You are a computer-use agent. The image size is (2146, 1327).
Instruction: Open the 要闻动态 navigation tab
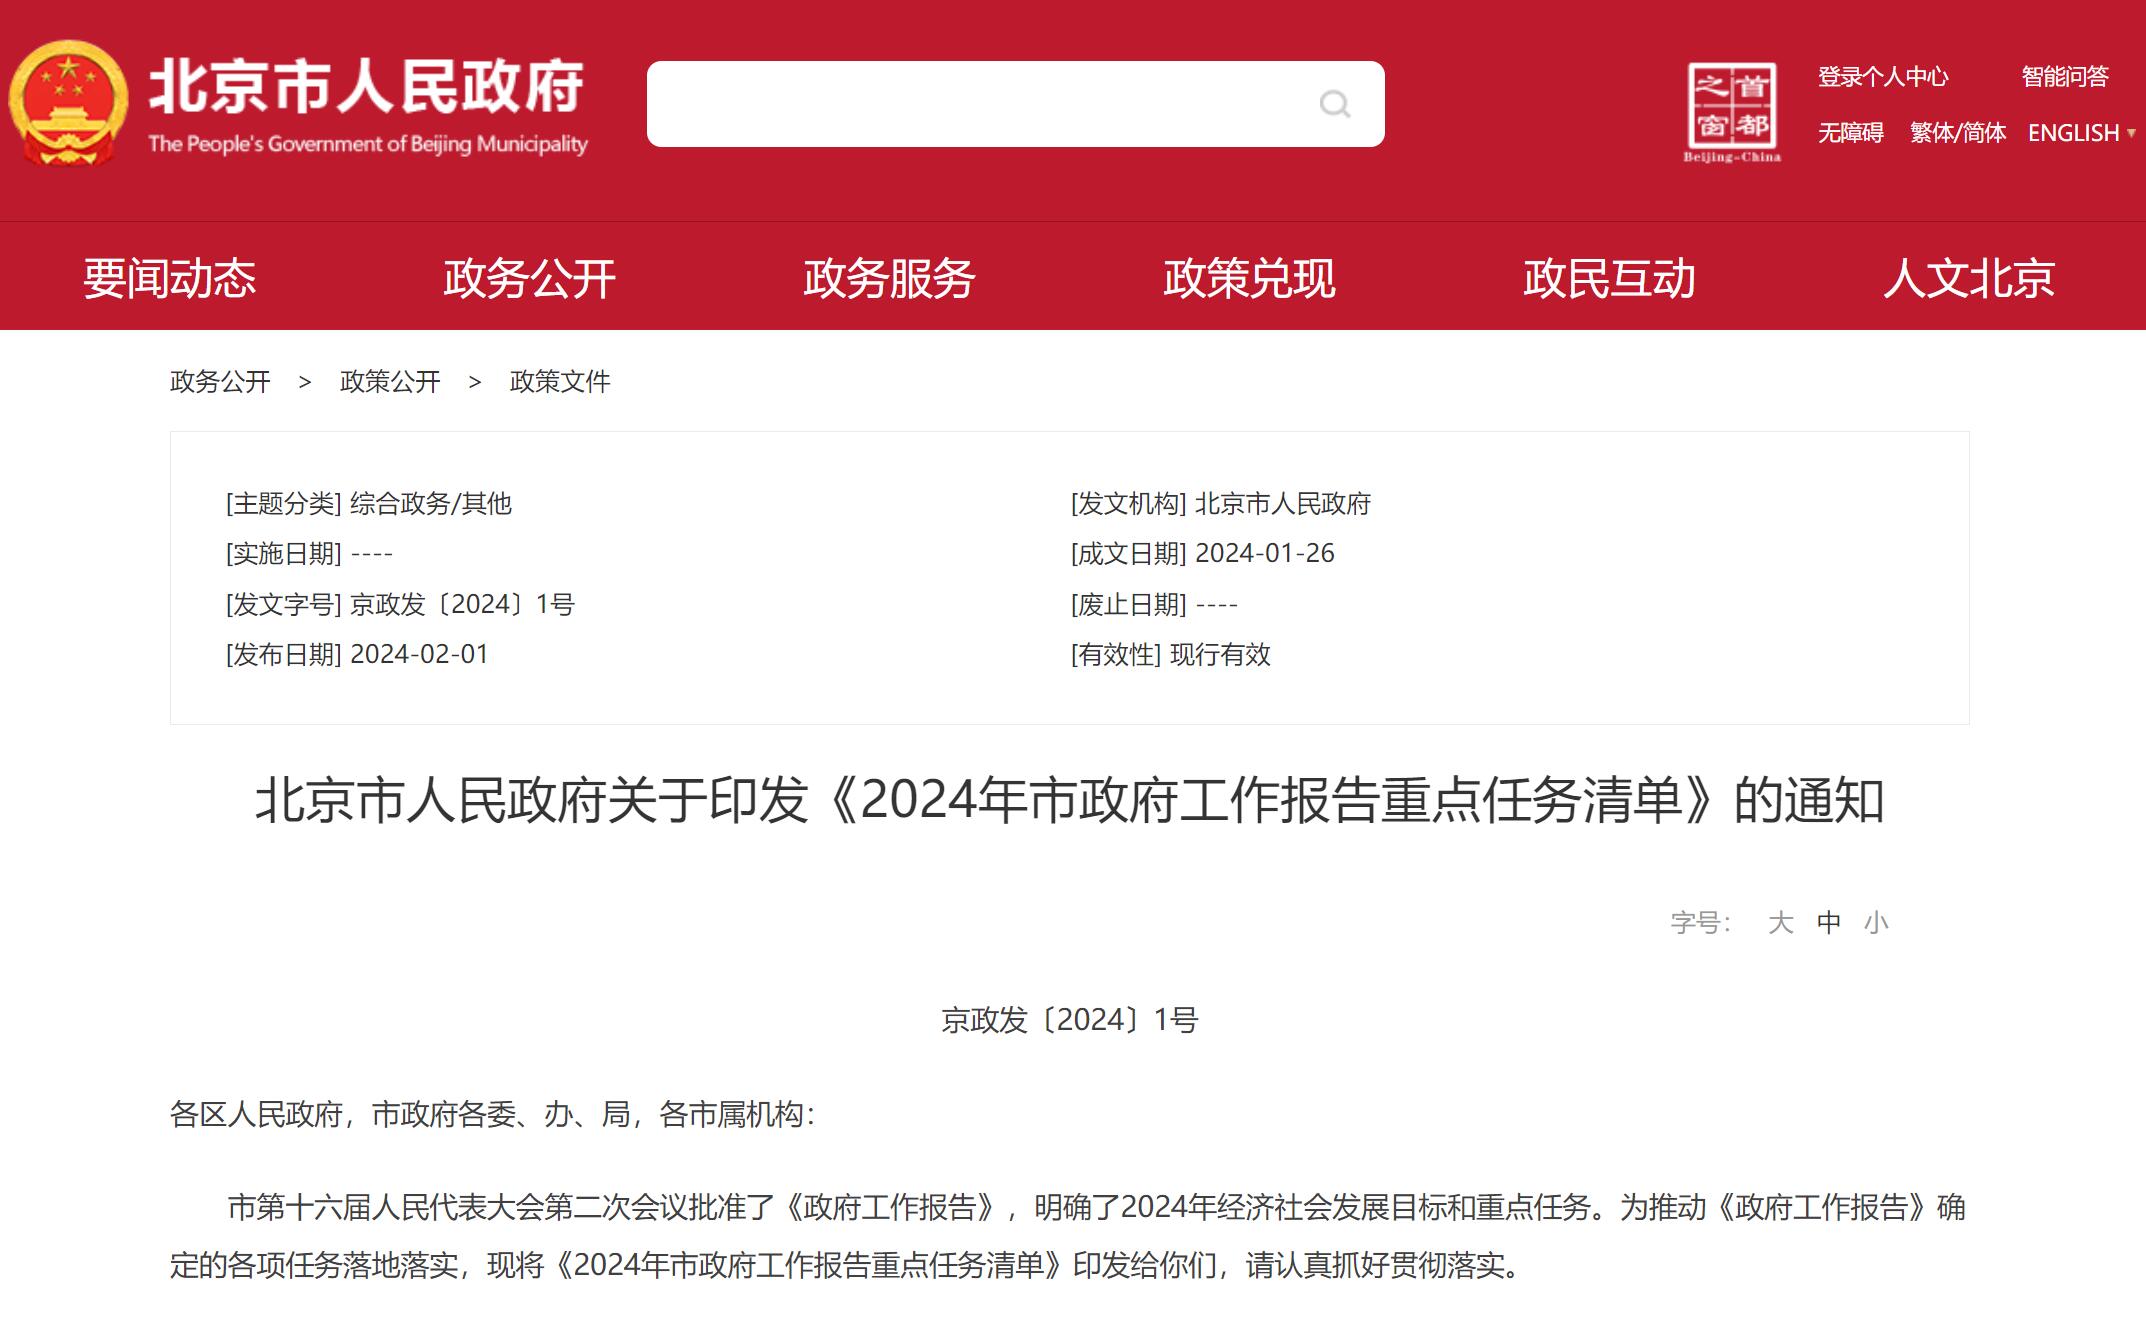point(170,278)
